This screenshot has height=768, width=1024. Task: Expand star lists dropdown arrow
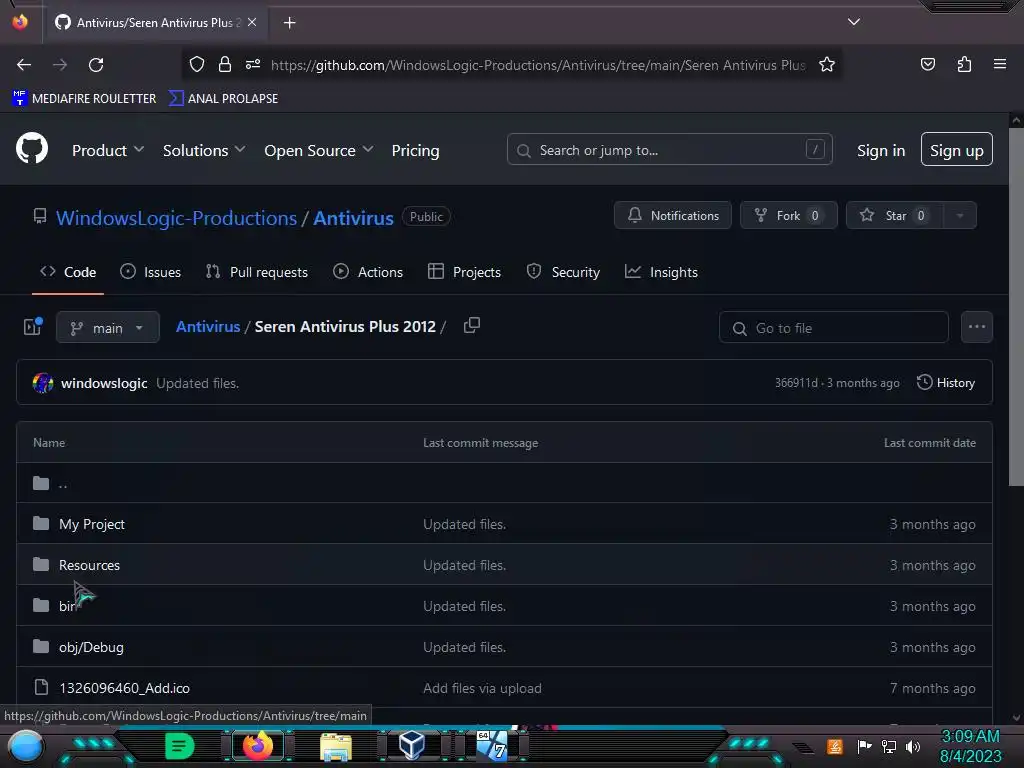(960, 215)
